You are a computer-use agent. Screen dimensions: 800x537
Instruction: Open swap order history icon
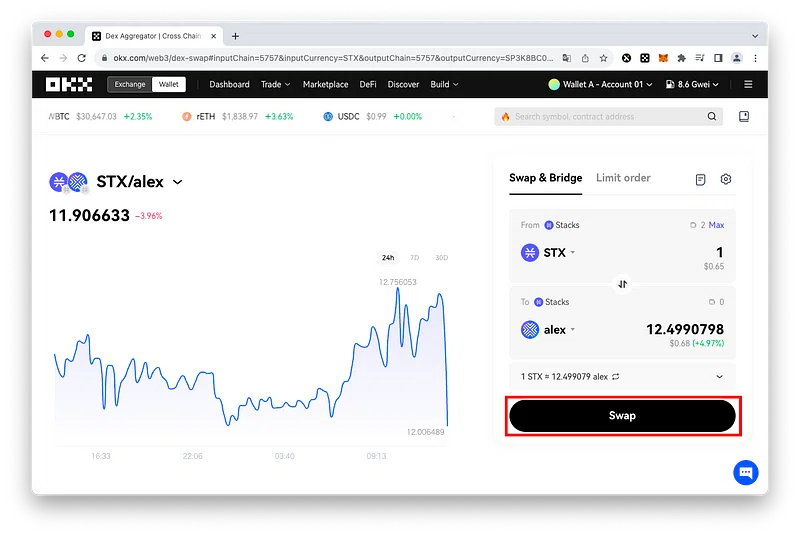[x=701, y=180]
